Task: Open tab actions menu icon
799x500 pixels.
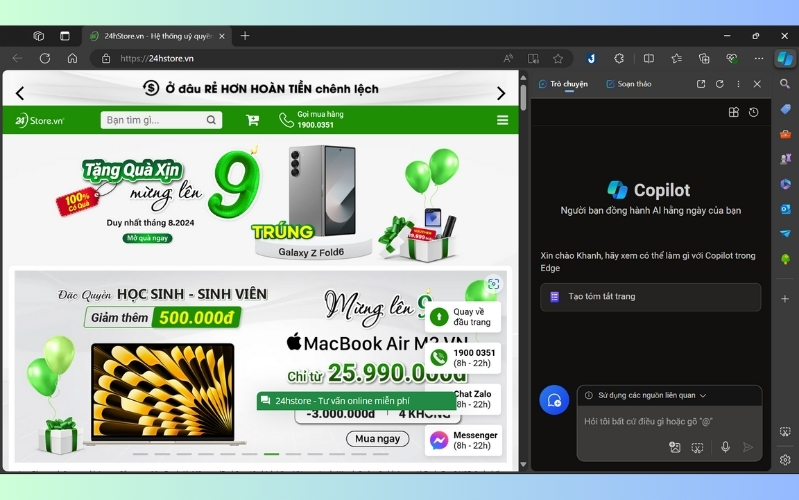Action: click(x=65, y=36)
